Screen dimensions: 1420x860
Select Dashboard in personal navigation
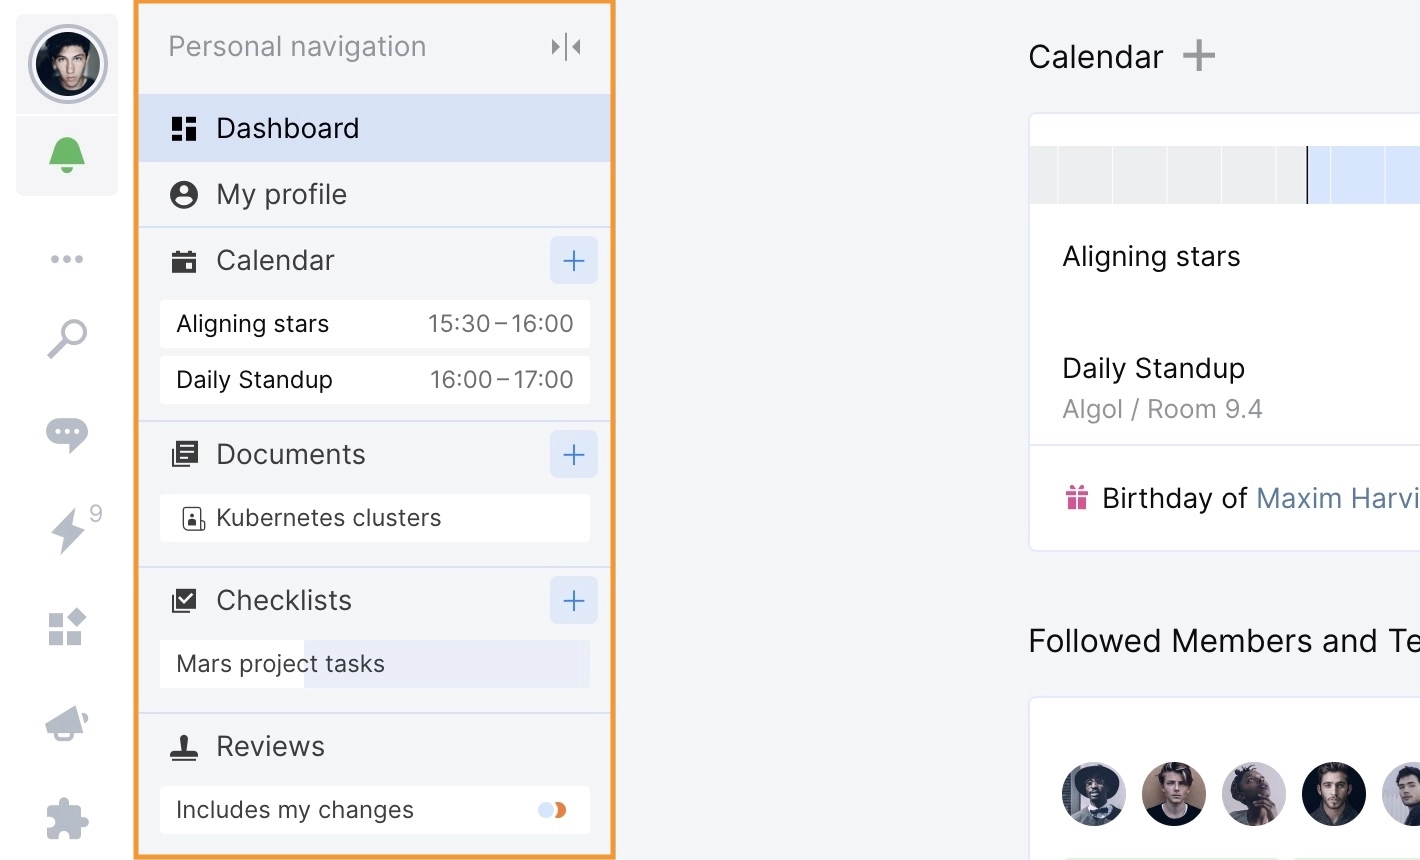point(375,128)
